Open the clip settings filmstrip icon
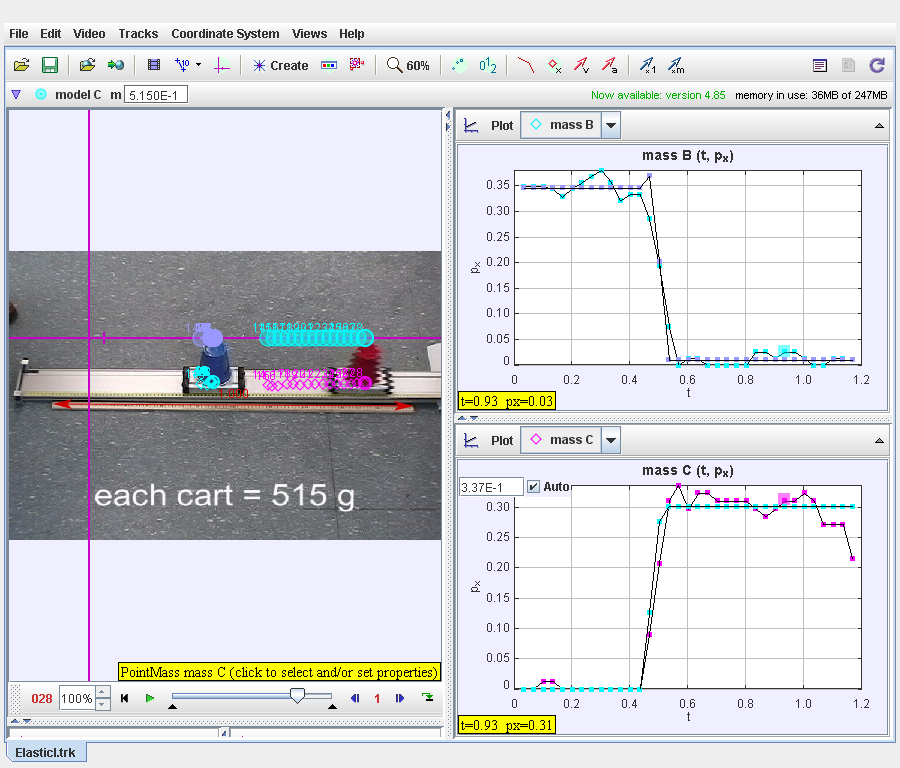Screen dimensions: 900x768 pyautogui.click(x=153, y=65)
